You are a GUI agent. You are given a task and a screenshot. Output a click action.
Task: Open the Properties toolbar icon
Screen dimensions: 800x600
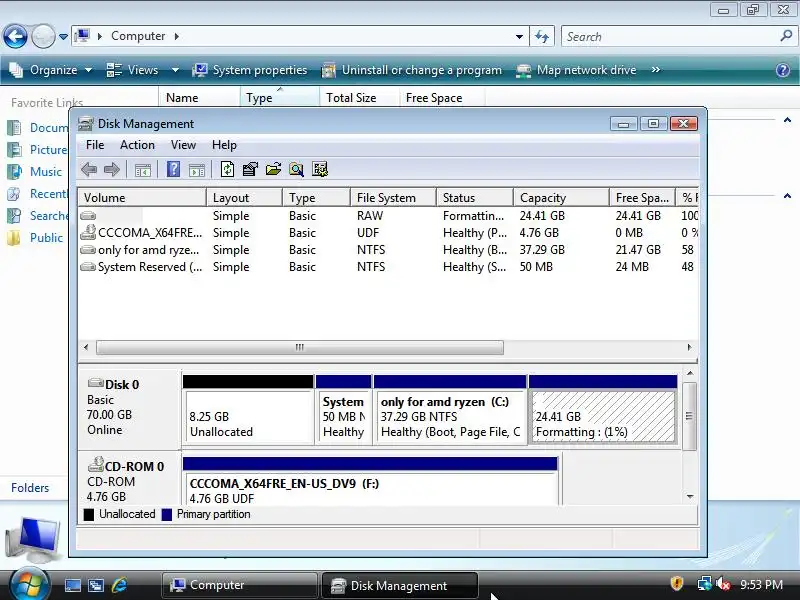pos(250,169)
